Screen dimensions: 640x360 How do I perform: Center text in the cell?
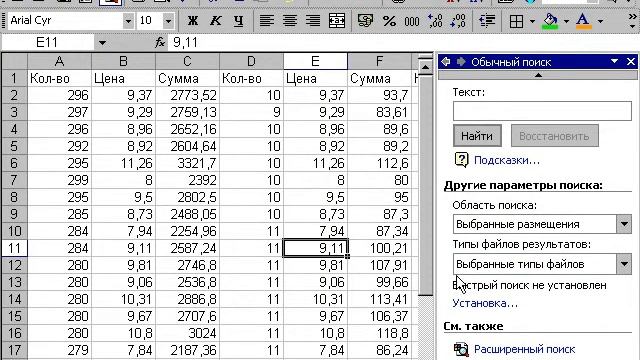pyautogui.click(x=290, y=20)
